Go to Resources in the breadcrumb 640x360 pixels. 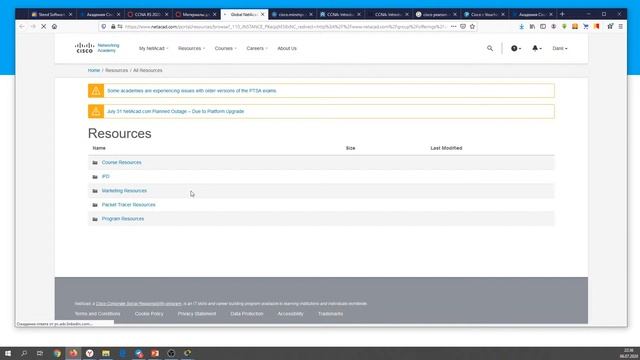116,70
